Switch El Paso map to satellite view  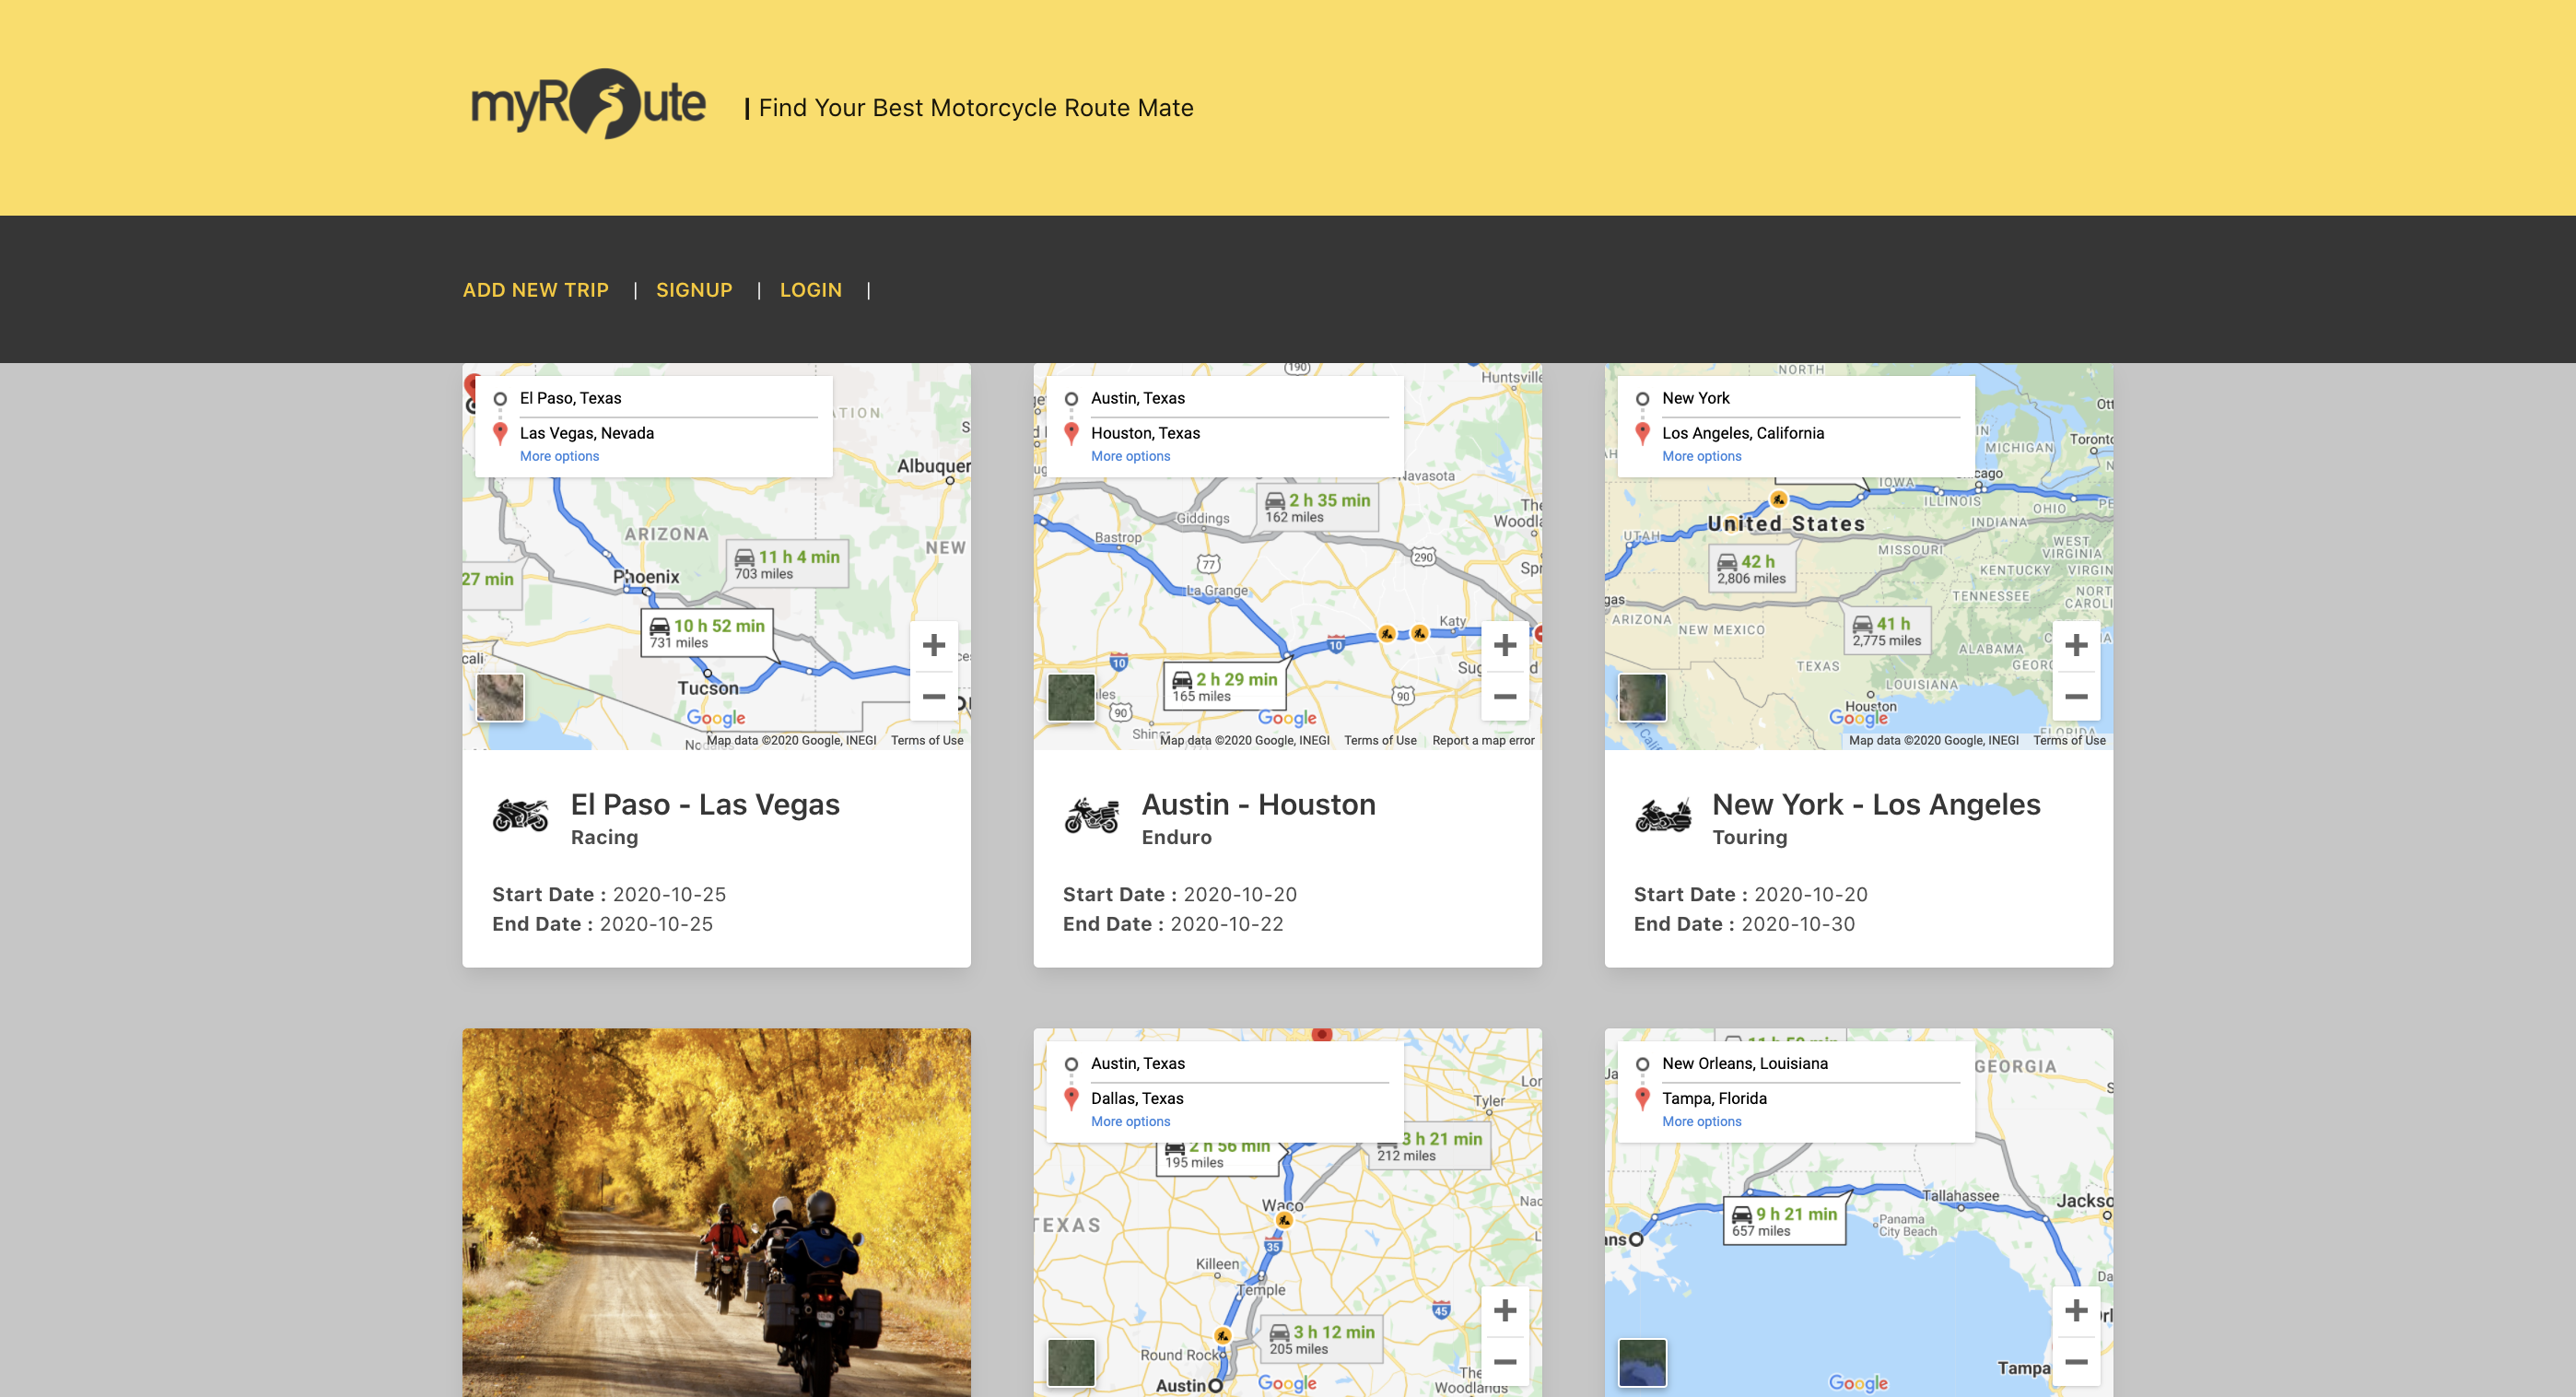tap(500, 697)
